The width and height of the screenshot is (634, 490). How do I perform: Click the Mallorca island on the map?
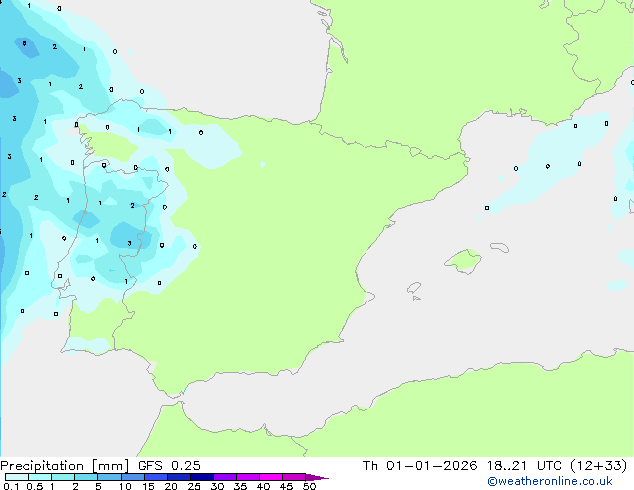(x=463, y=261)
